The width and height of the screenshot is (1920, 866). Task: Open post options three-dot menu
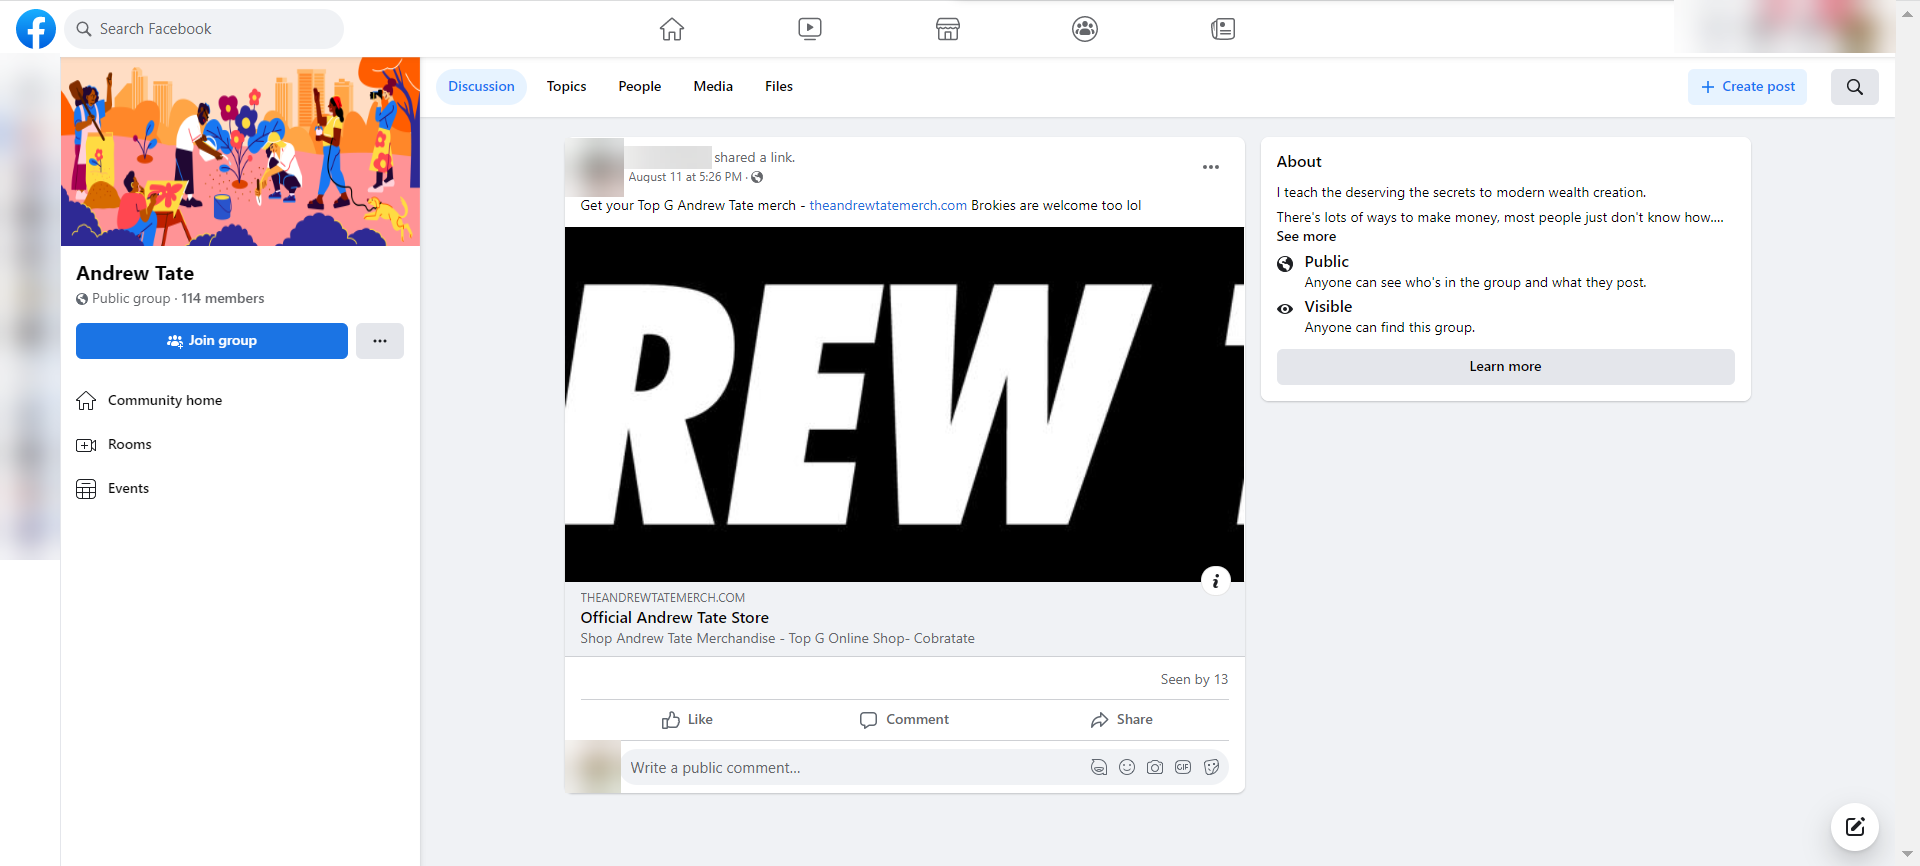tap(1210, 167)
